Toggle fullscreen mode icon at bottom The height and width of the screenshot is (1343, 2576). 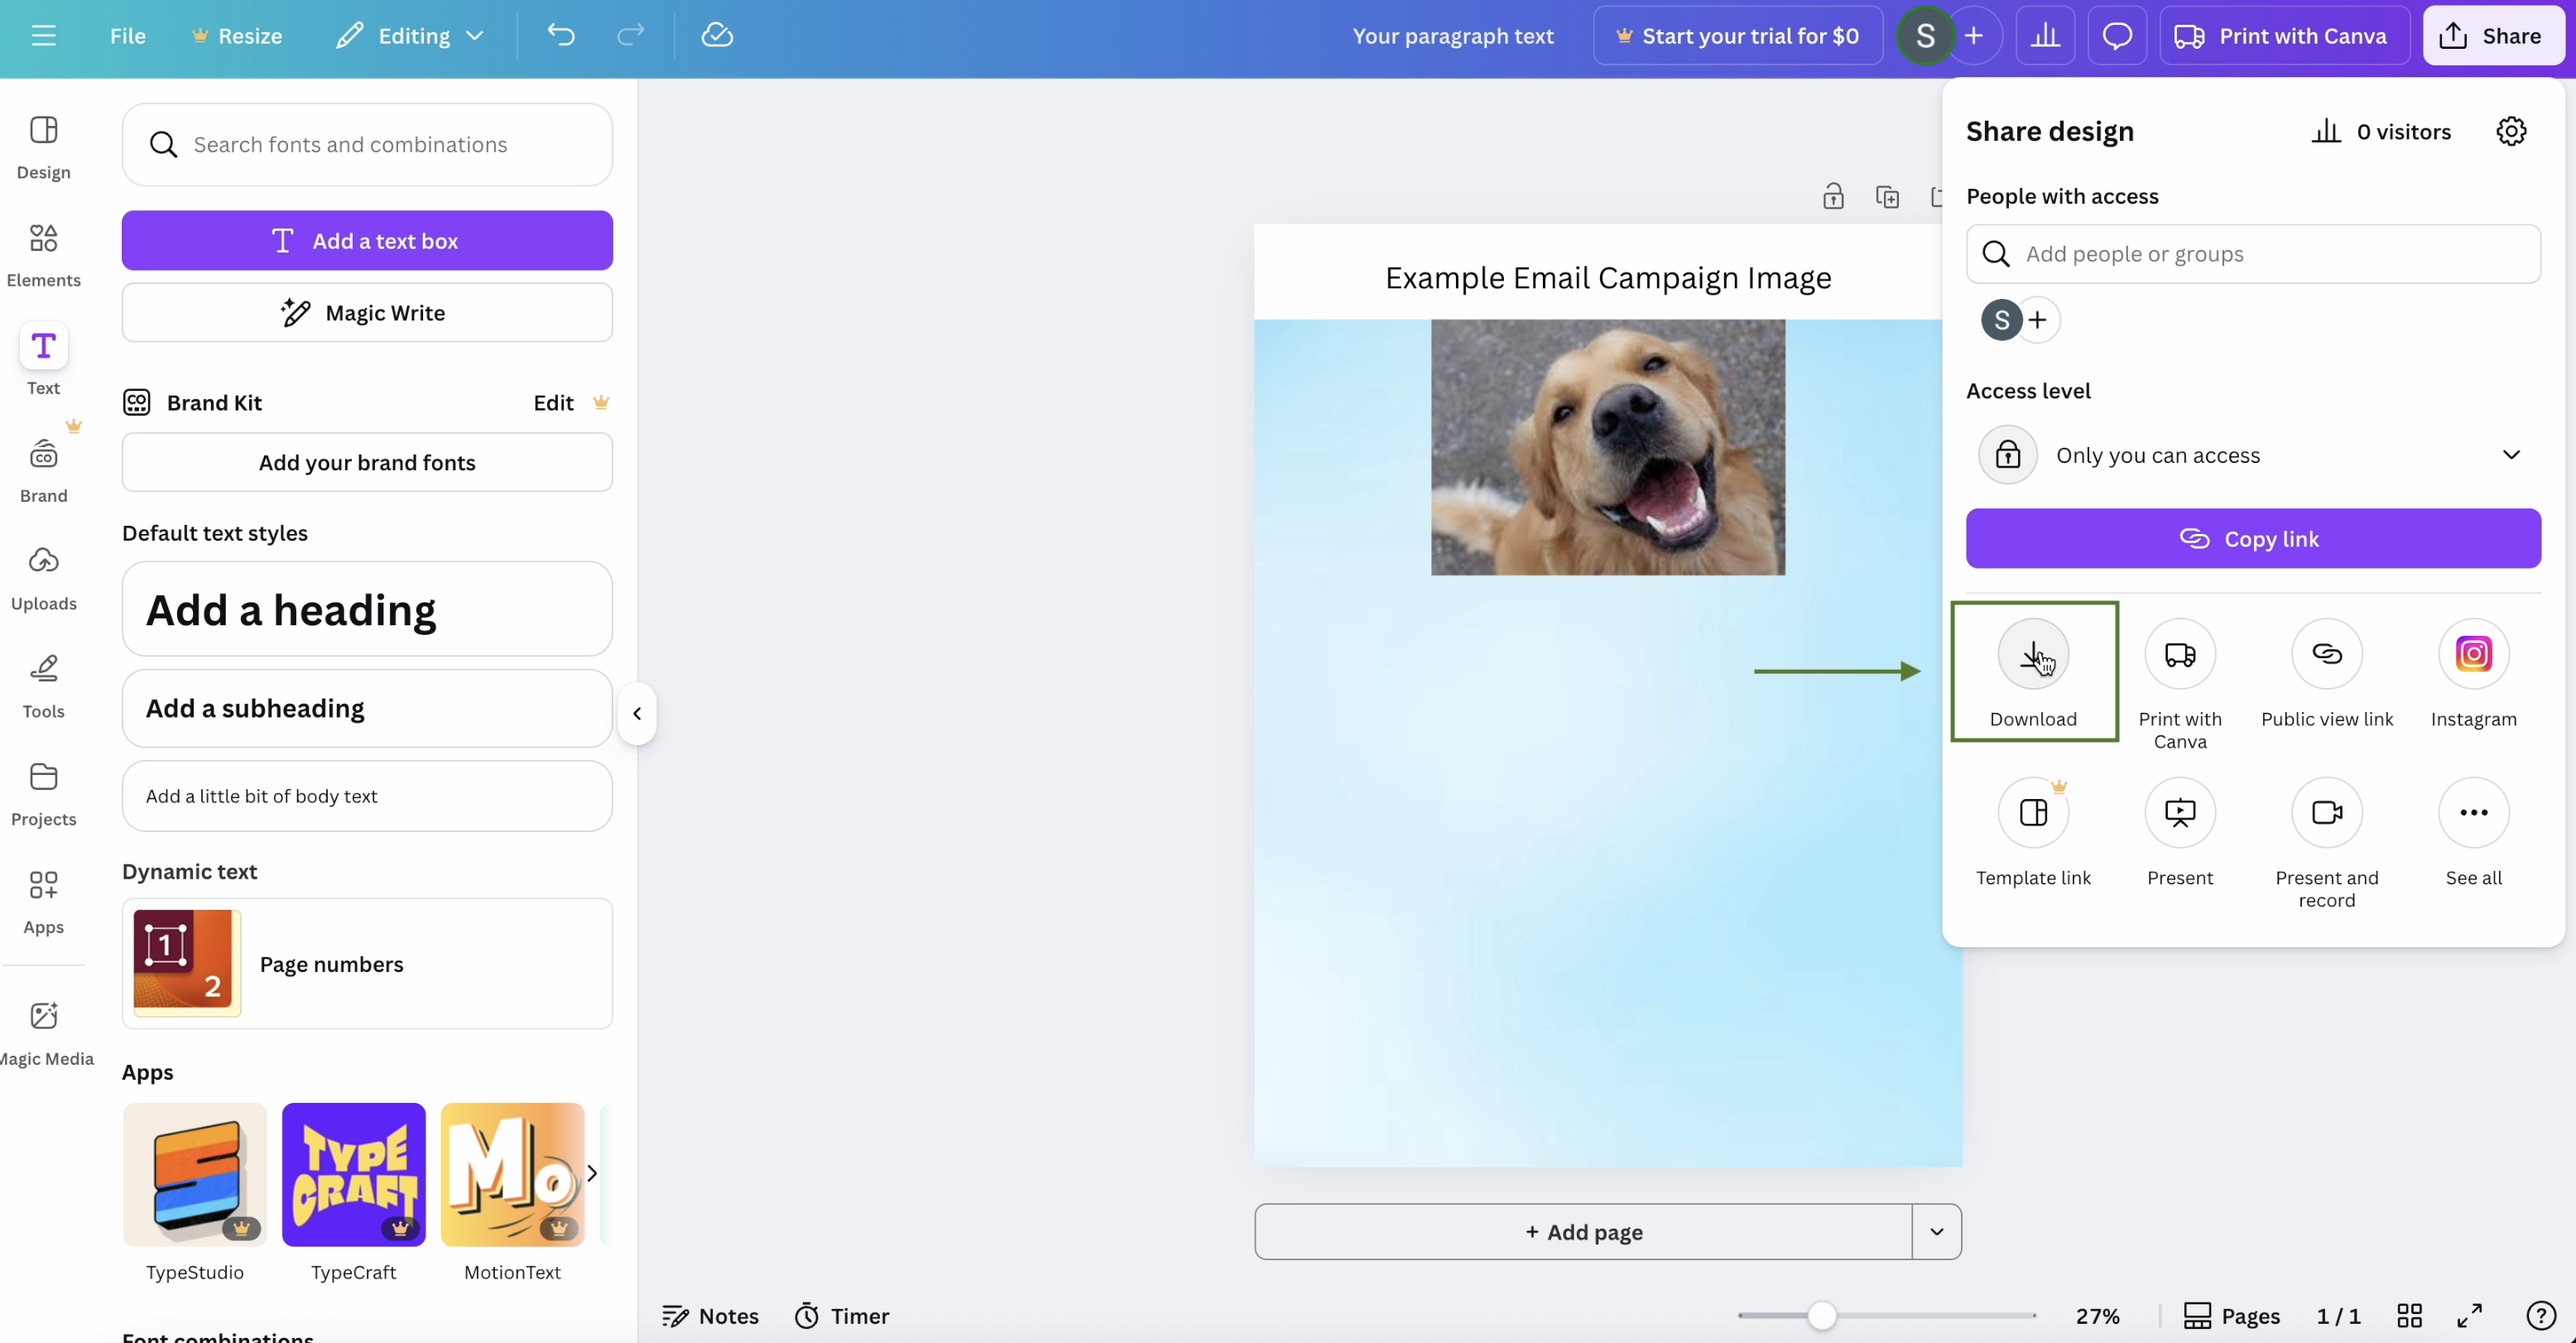2469,1315
